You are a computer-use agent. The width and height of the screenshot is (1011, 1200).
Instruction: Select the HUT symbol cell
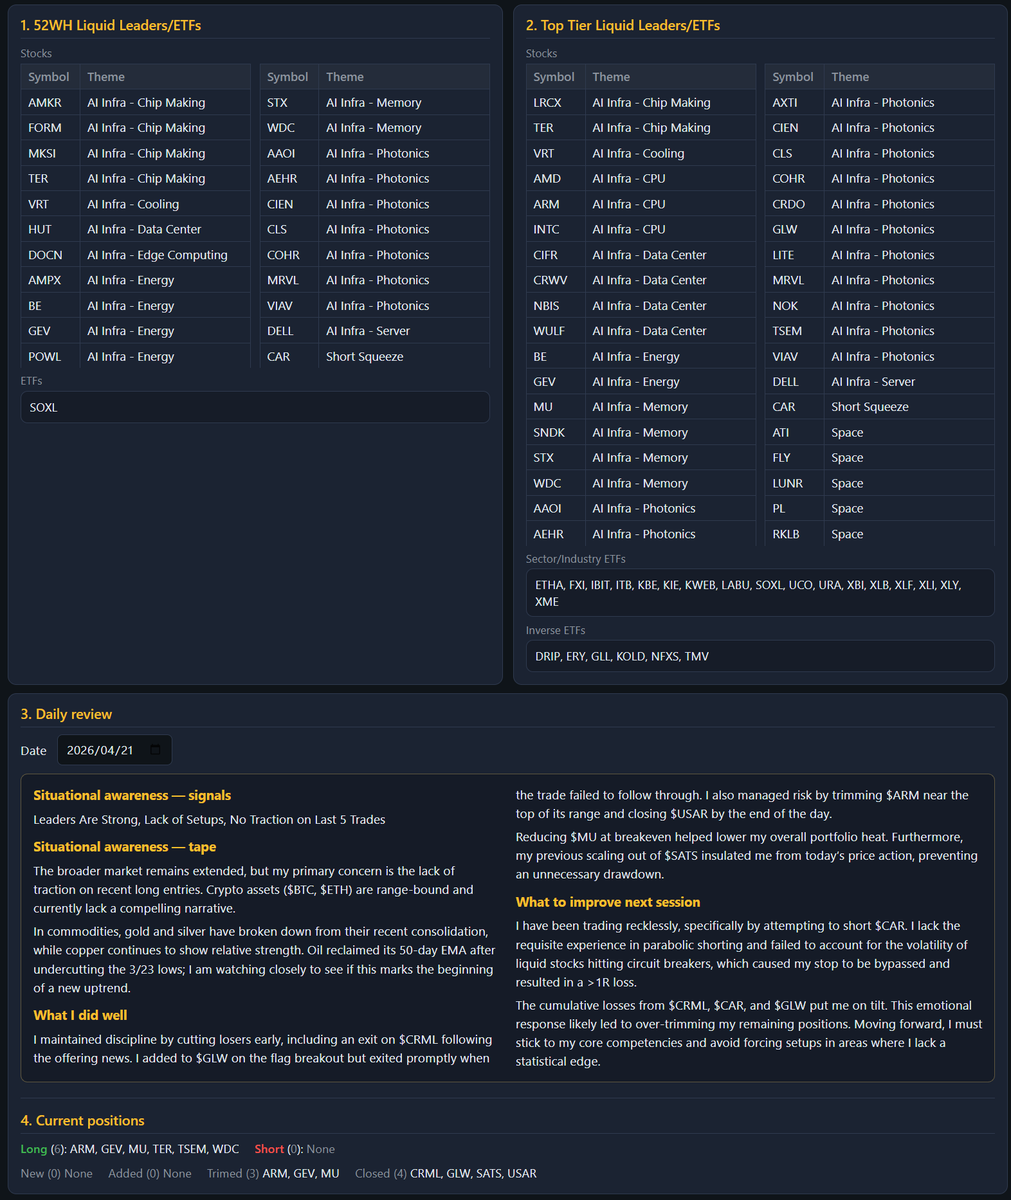[x=50, y=230]
